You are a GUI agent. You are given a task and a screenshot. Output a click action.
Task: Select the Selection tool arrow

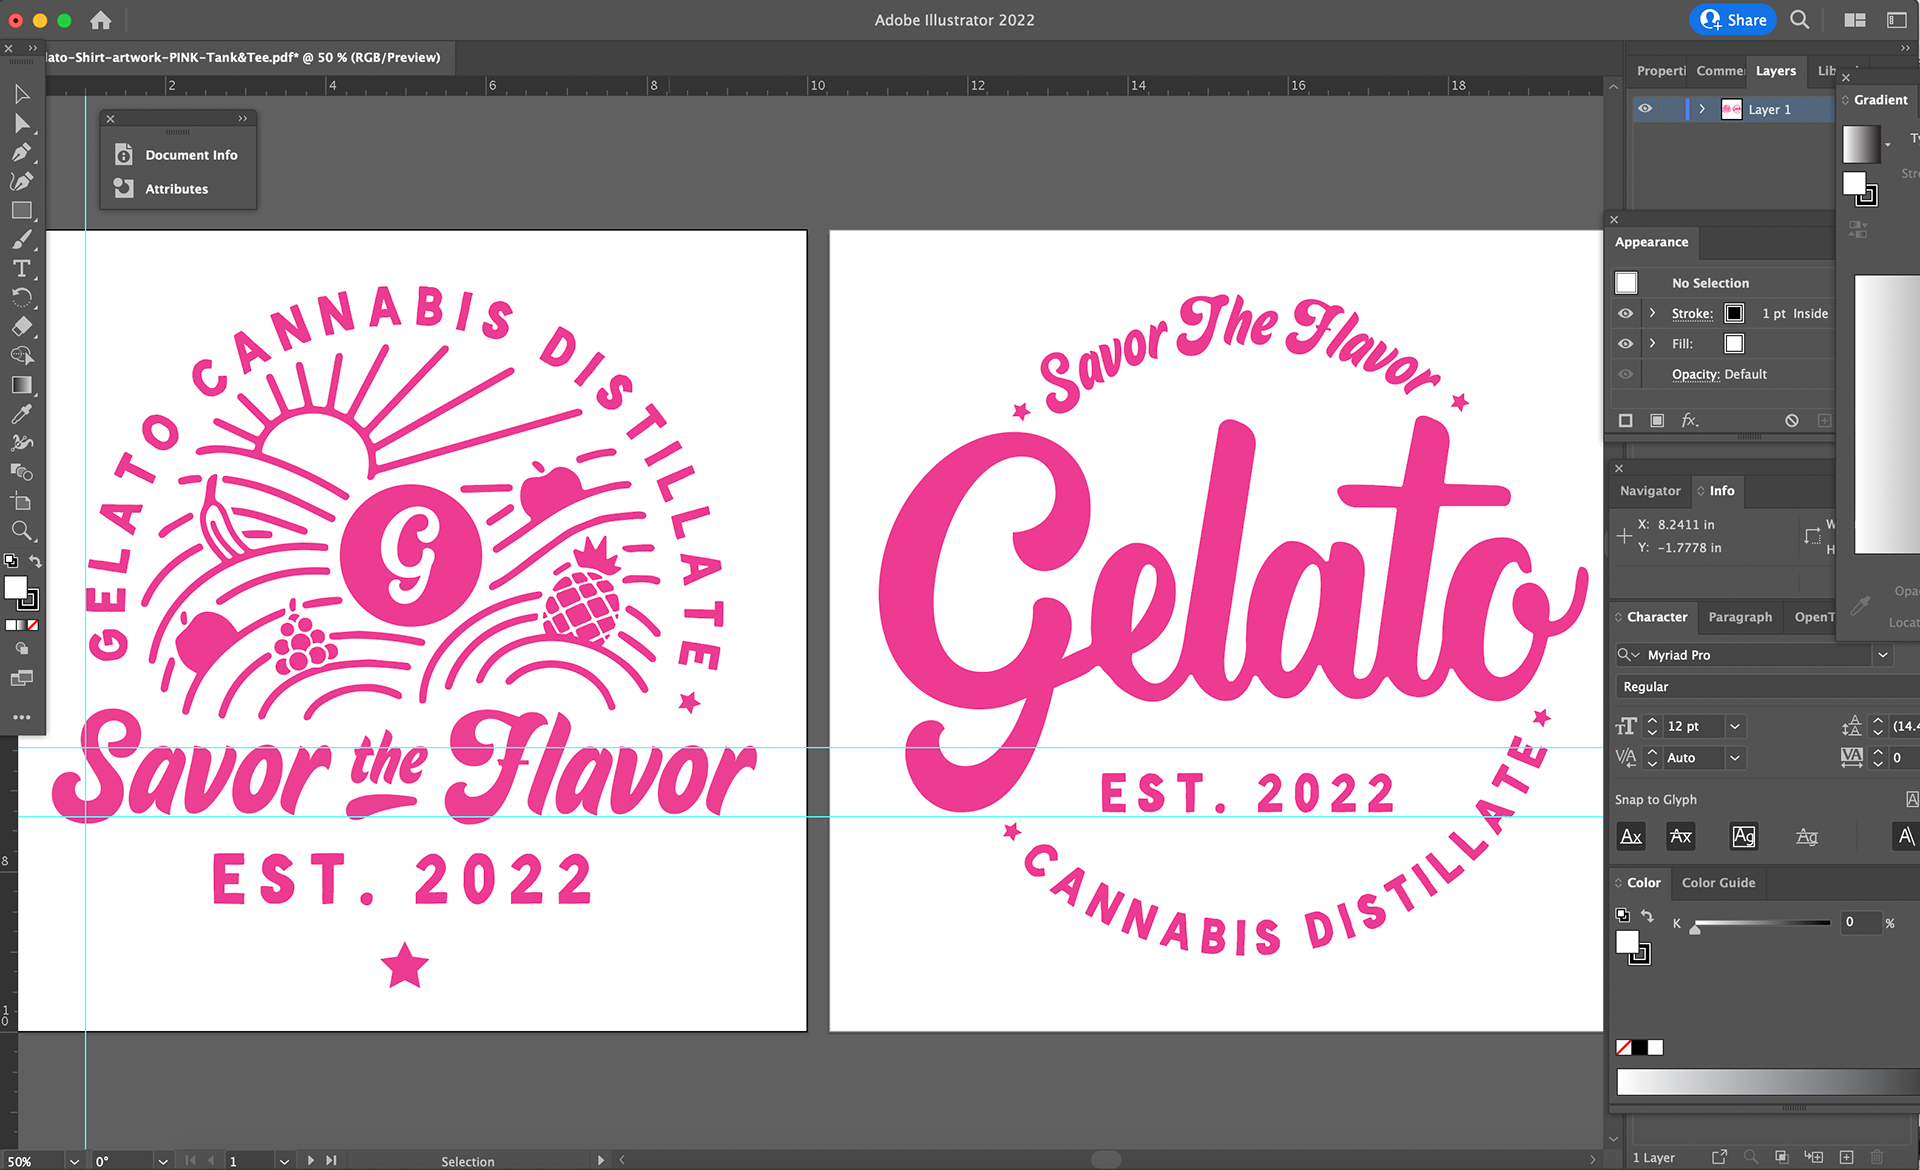click(x=22, y=94)
